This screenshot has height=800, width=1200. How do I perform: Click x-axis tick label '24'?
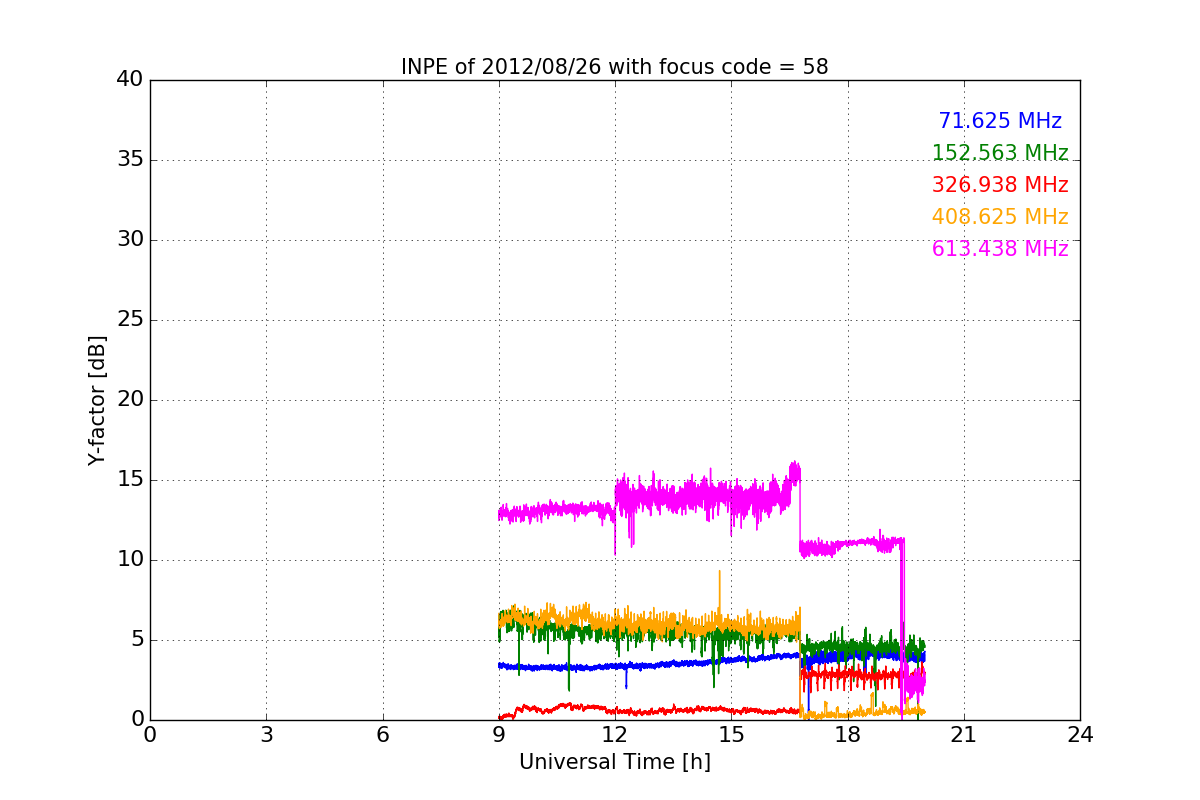(1080, 735)
